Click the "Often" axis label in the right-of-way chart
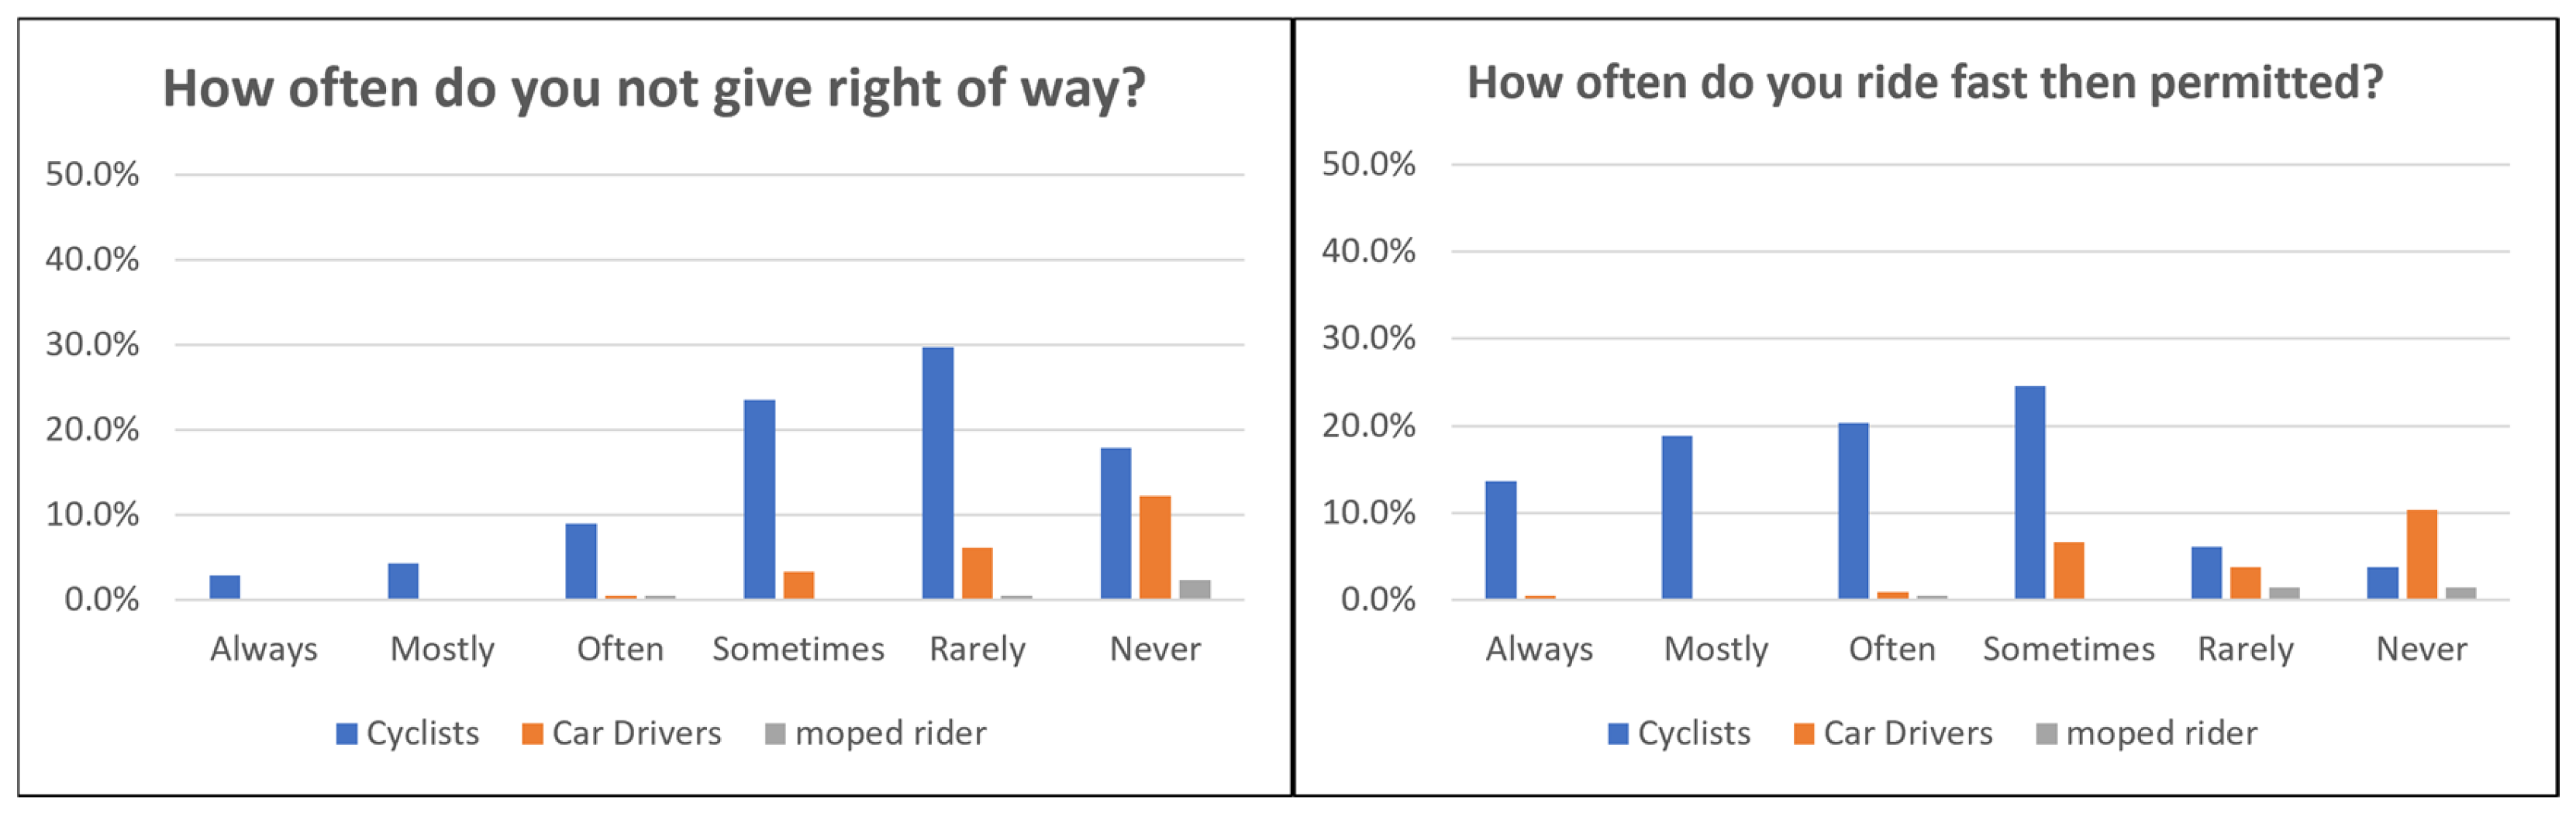The image size is (2576, 817). [620, 649]
